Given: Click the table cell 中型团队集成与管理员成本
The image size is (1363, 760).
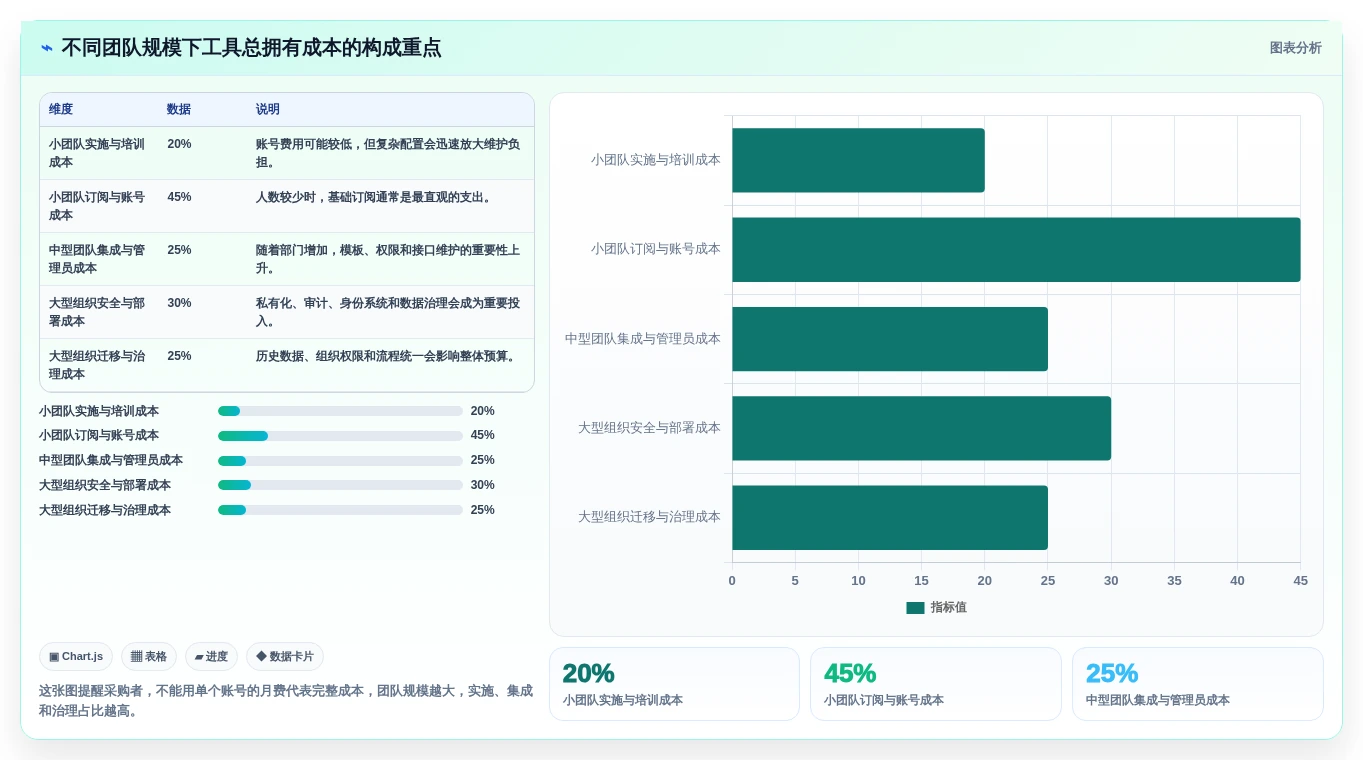Looking at the screenshot, I should (97, 259).
